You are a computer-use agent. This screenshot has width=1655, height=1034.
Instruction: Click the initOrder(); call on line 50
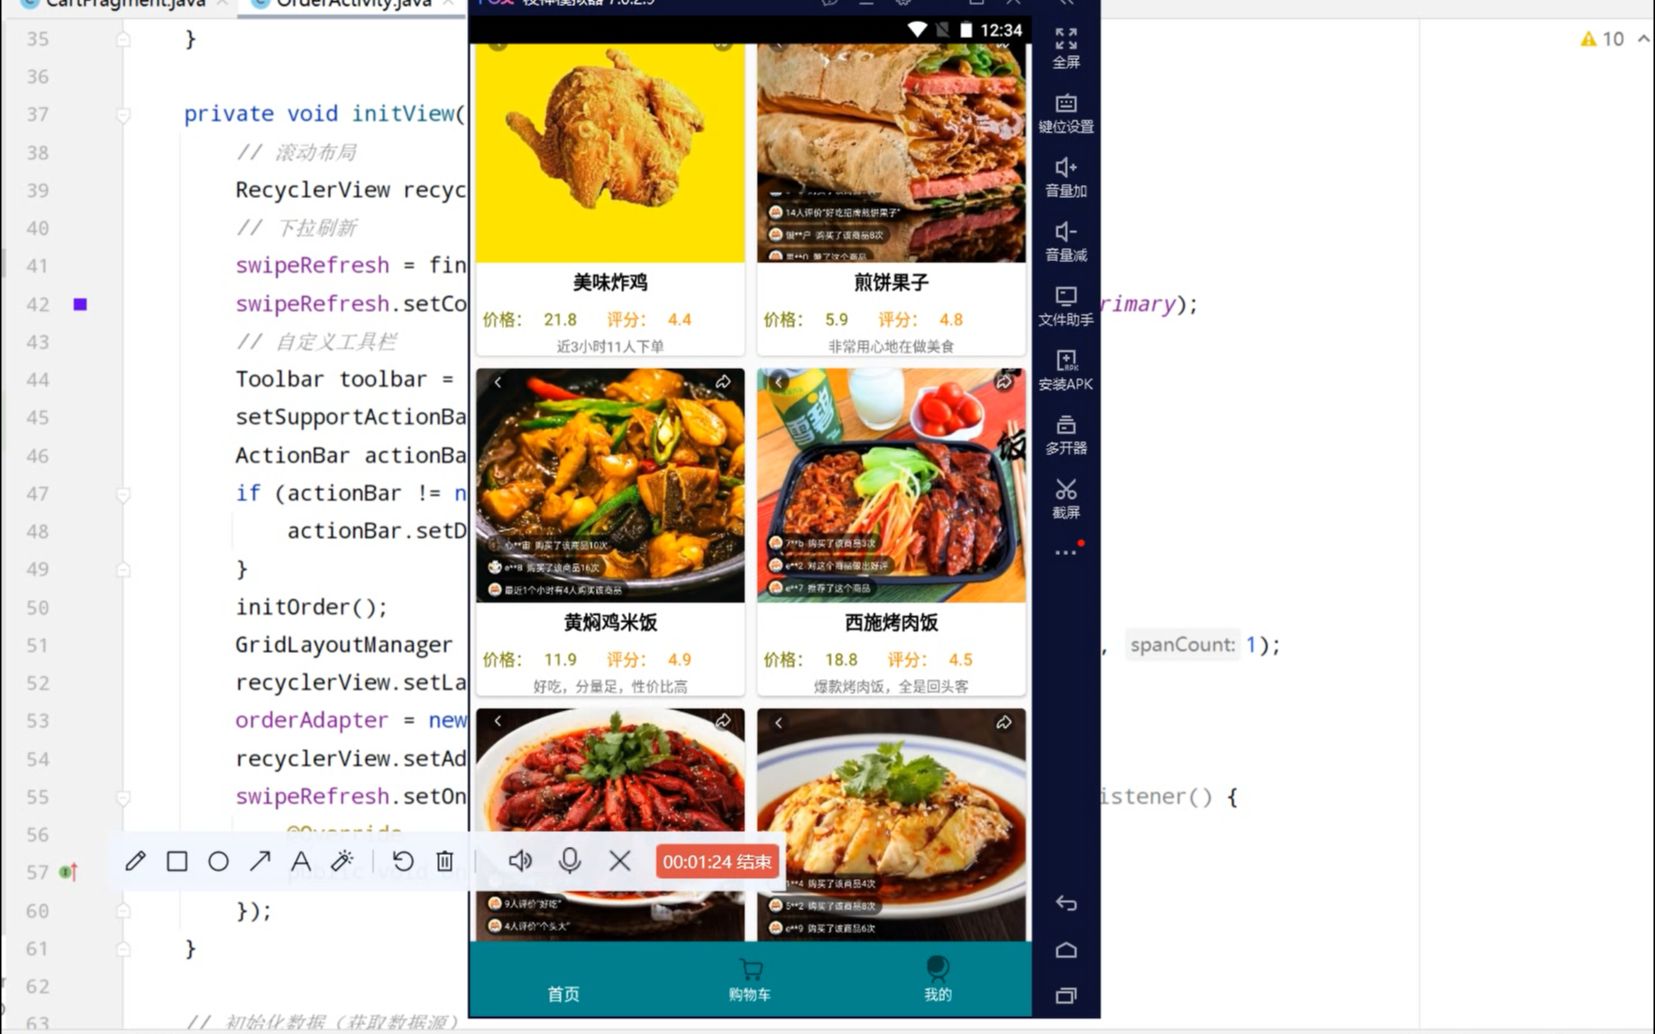point(311,607)
